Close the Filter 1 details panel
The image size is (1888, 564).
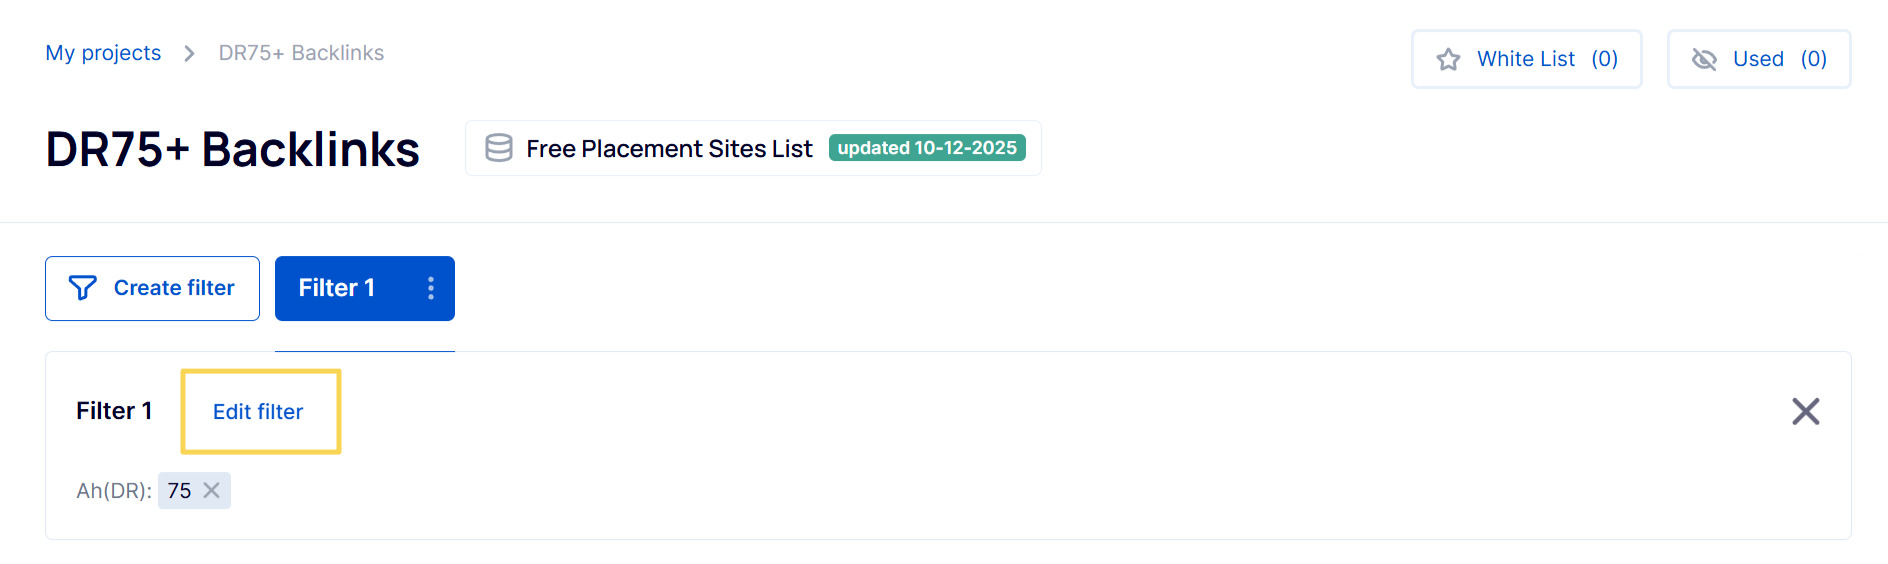tap(1805, 411)
